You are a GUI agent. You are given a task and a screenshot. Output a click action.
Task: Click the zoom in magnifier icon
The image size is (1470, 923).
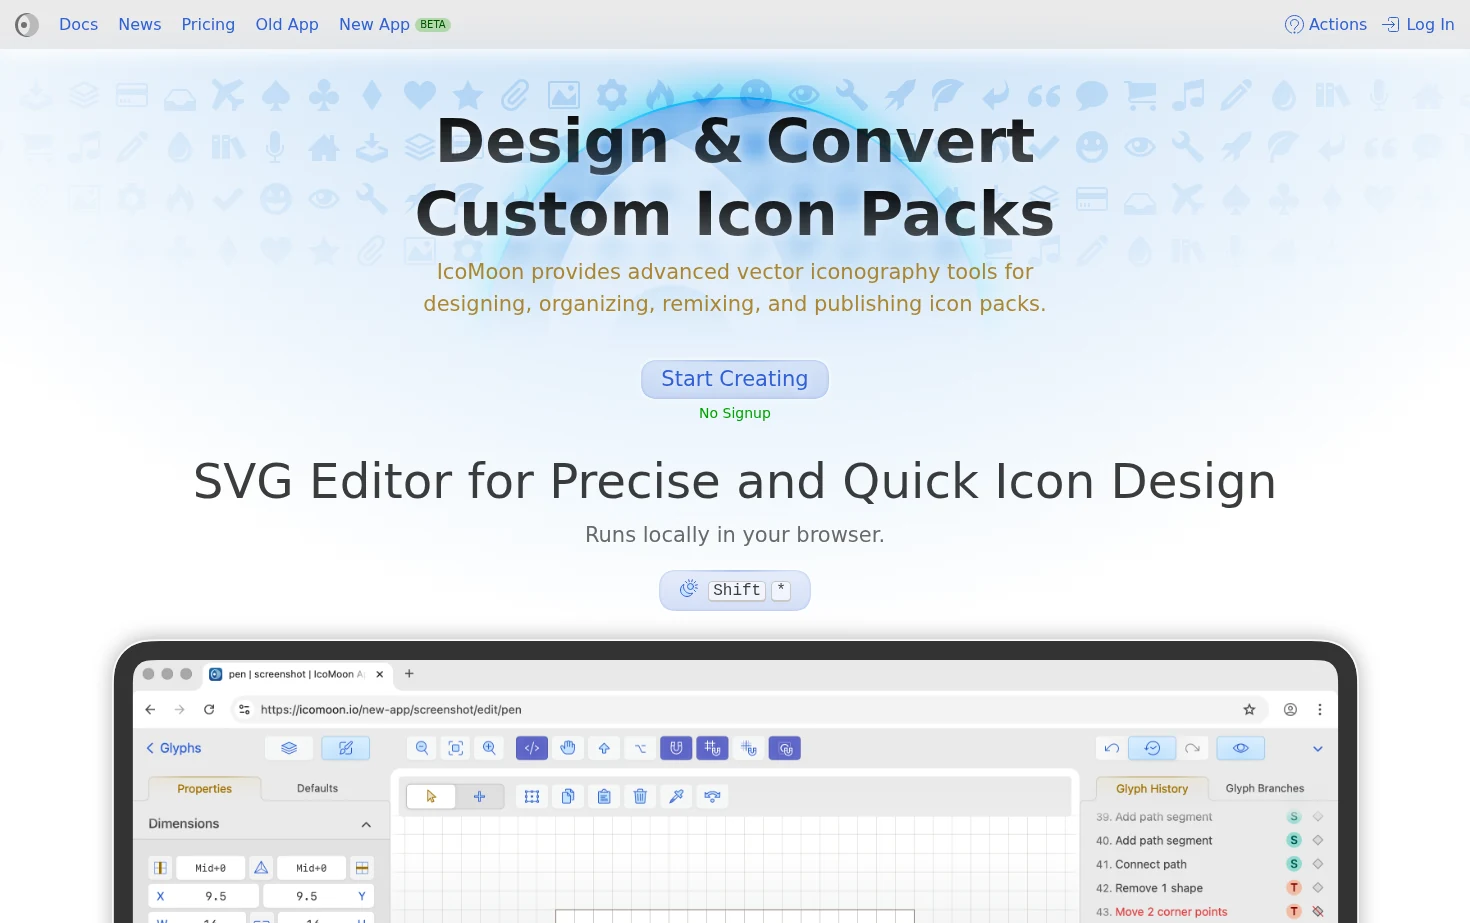click(x=489, y=748)
